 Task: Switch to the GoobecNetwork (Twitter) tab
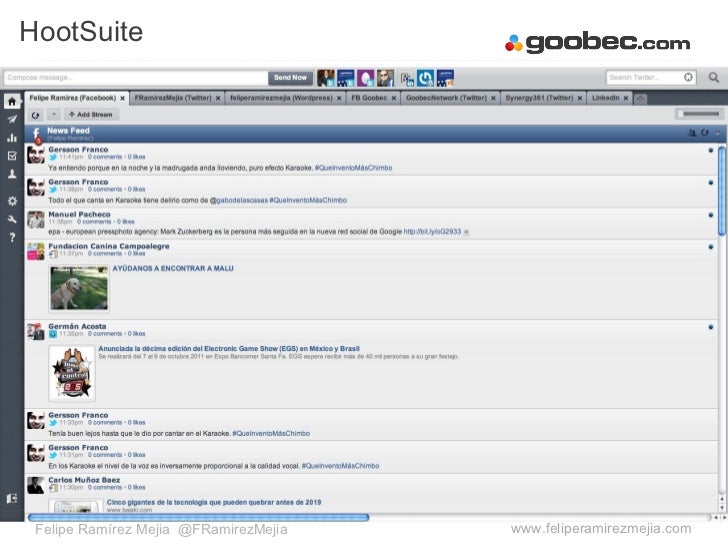pos(446,98)
